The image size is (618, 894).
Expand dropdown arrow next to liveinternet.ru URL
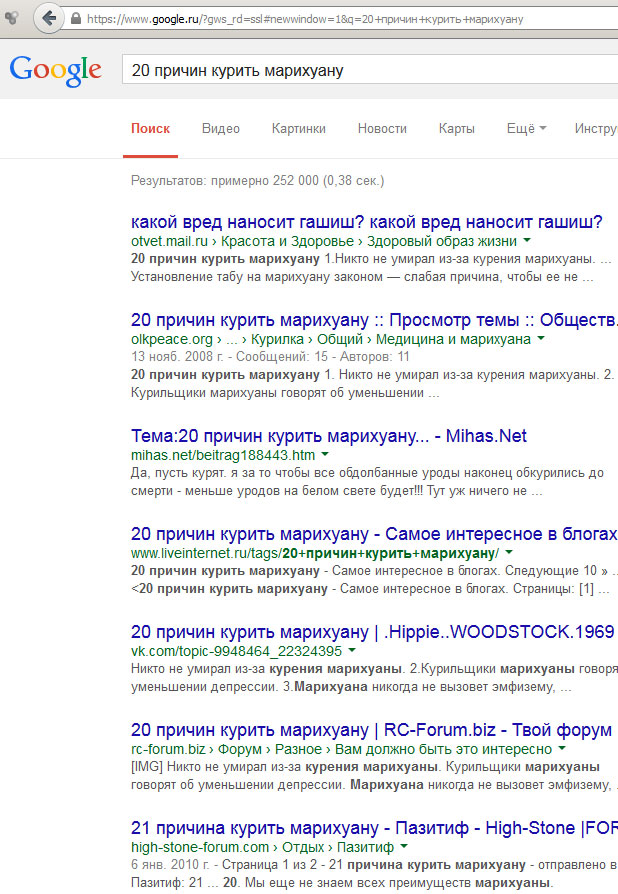pos(509,552)
